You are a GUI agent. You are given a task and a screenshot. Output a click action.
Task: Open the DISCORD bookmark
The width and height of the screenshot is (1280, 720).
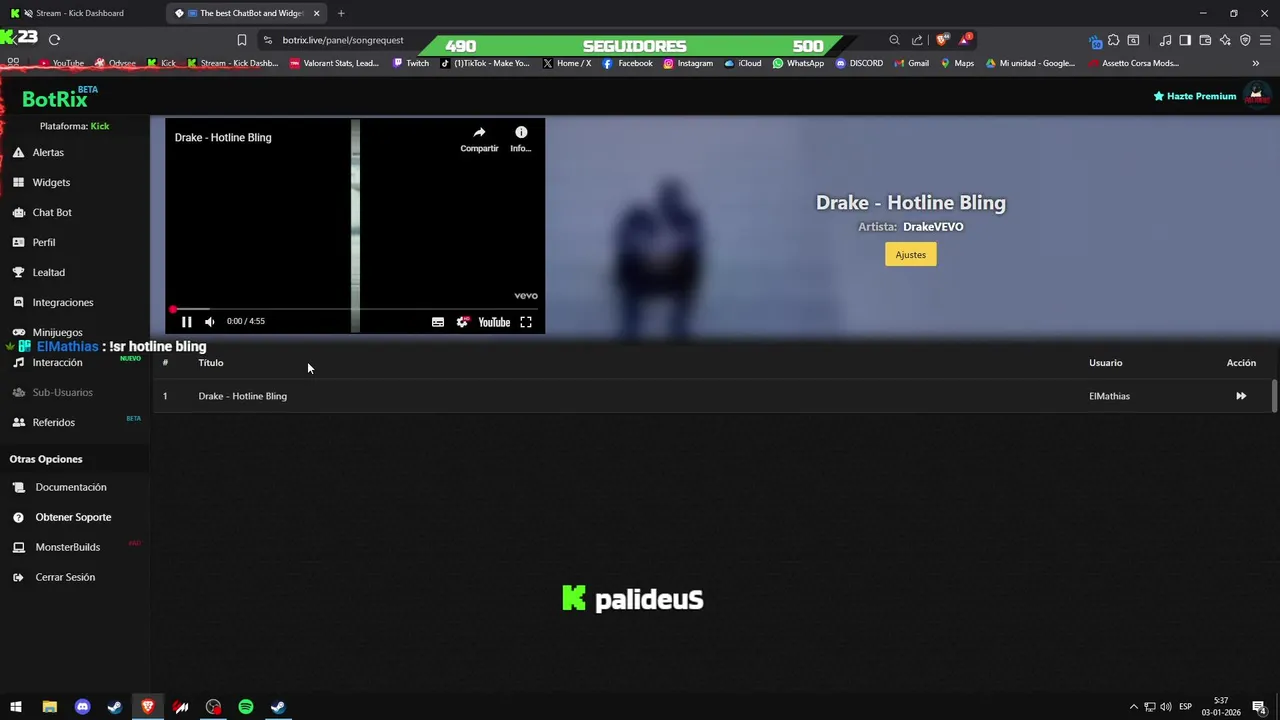tap(859, 63)
